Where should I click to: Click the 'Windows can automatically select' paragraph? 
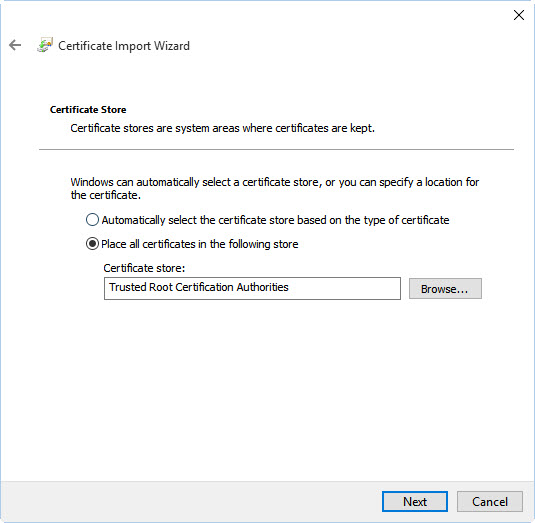[x=275, y=188]
